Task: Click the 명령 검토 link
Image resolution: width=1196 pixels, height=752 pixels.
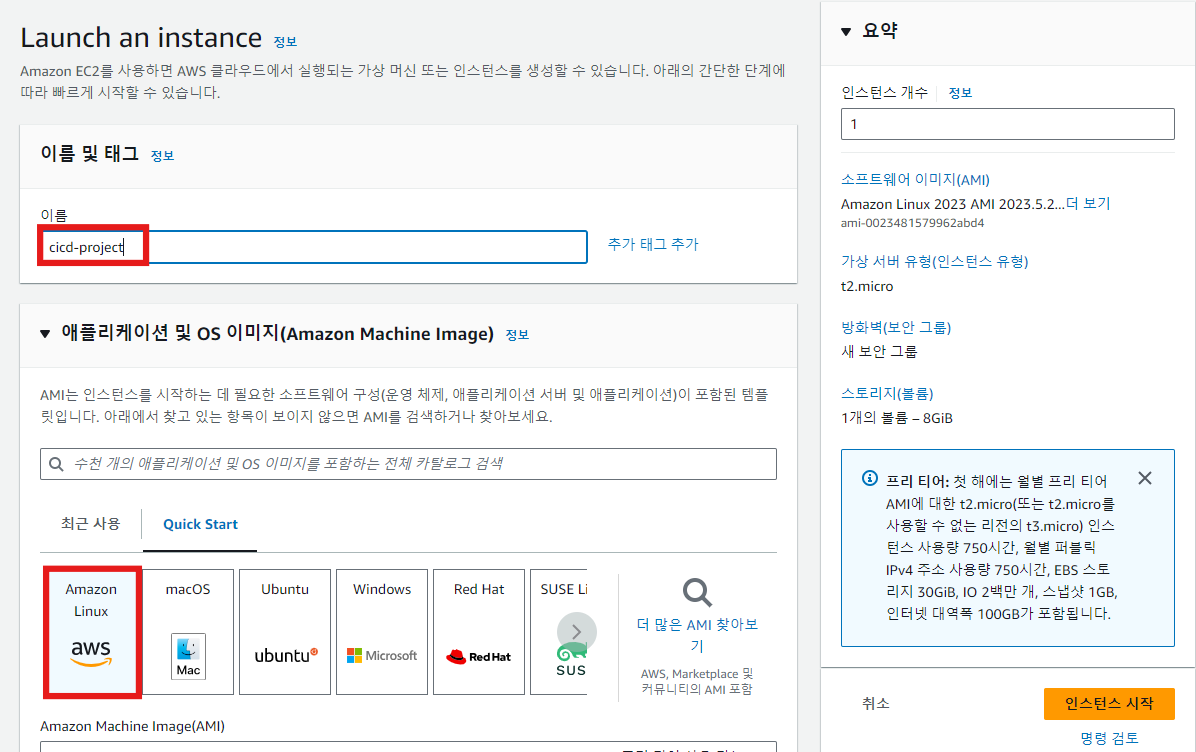Action: (1108, 738)
